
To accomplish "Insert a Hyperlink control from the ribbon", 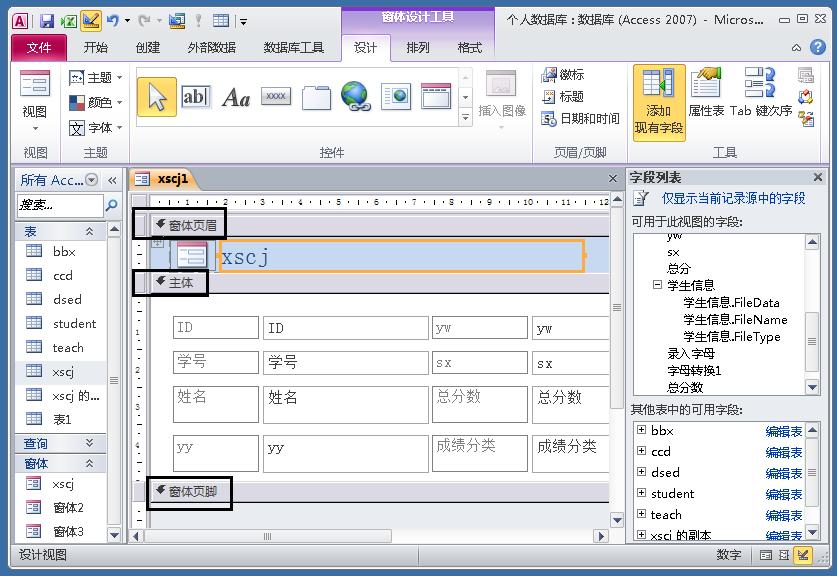I will pos(355,96).
